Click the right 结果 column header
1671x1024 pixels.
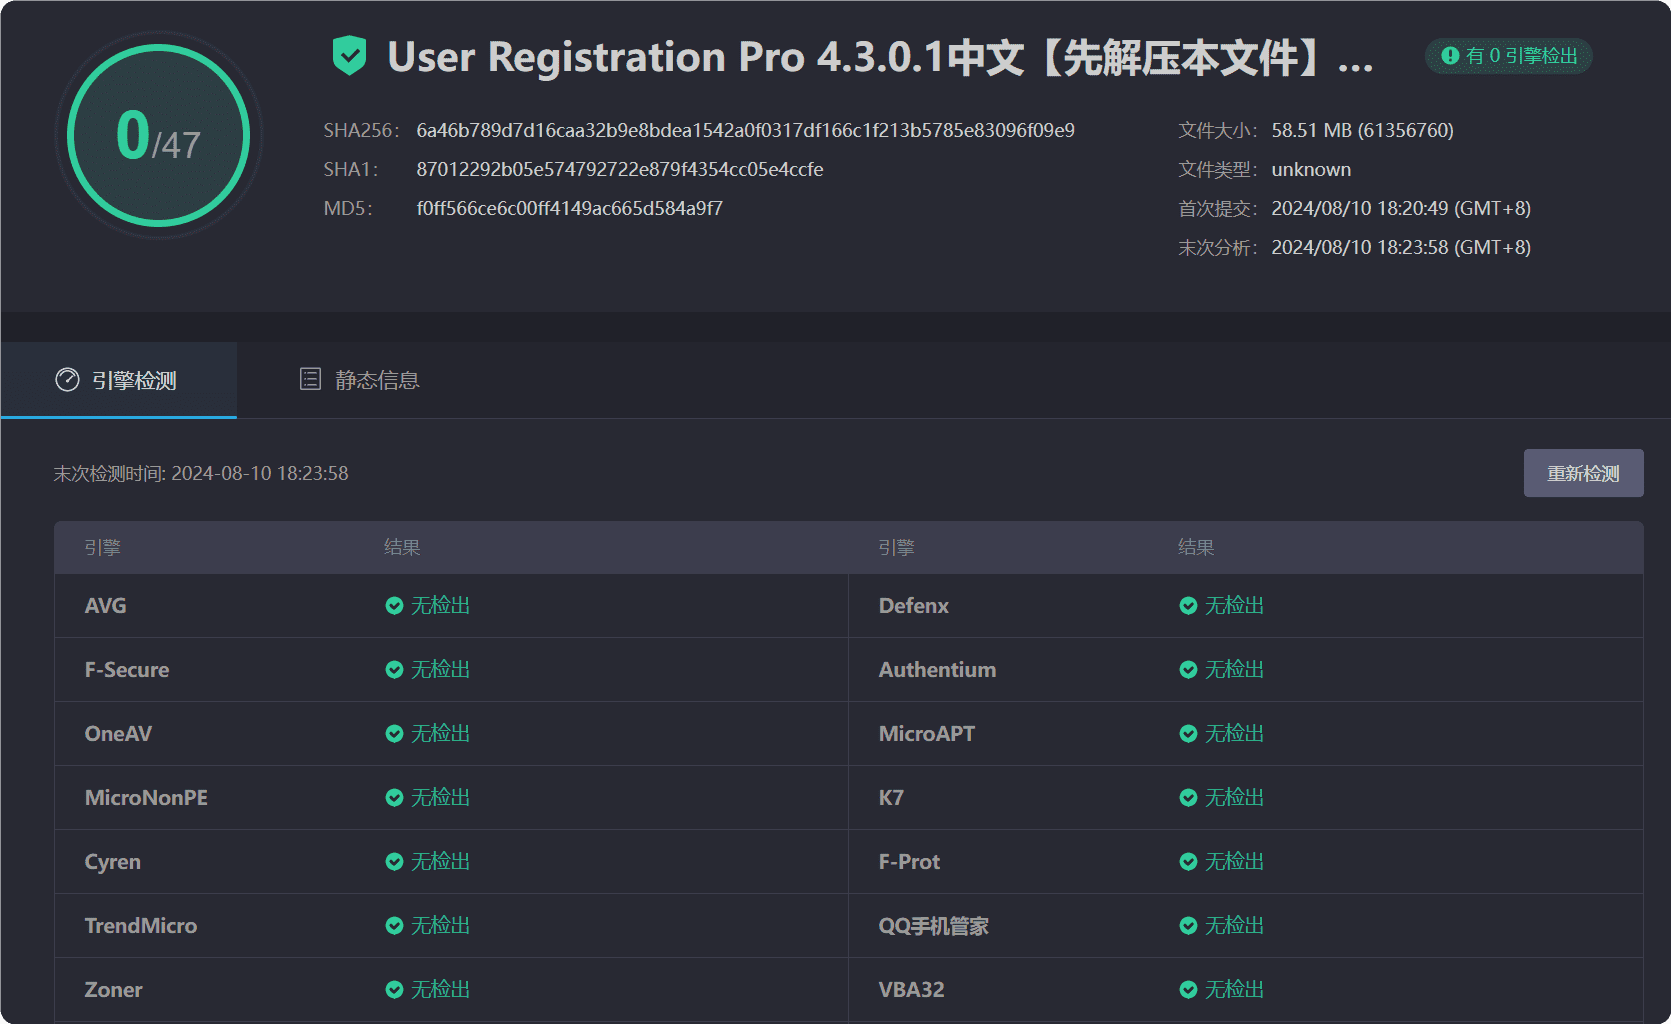tap(1196, 548)
